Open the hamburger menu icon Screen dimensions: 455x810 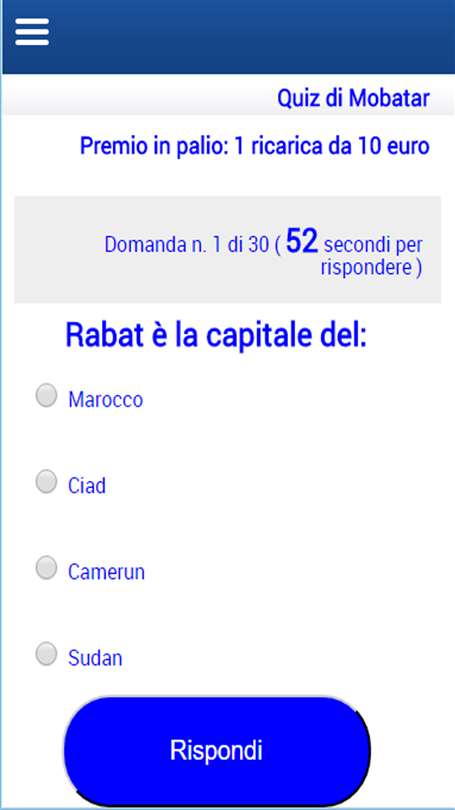[x=32, y=32]
